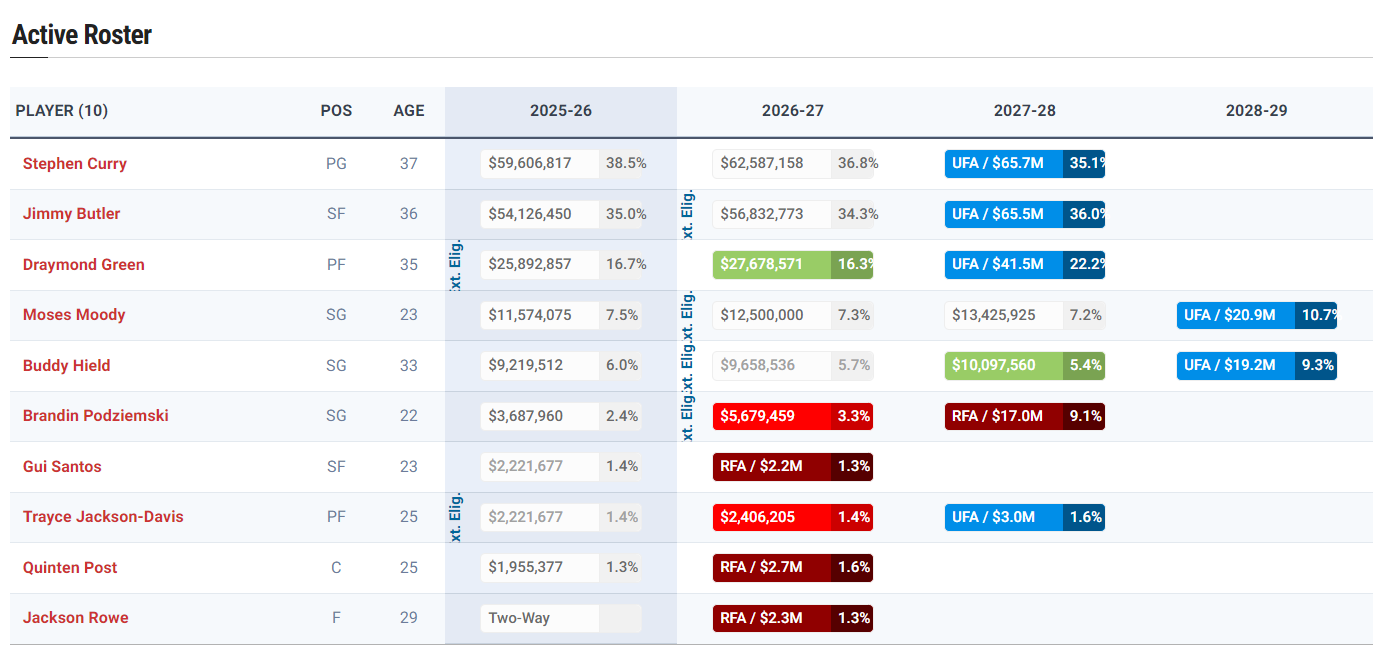The image size is (1390, 651).
Task: Click Curry's 2025-26 salary $59,606,817
Action: (x=540, y=164)
